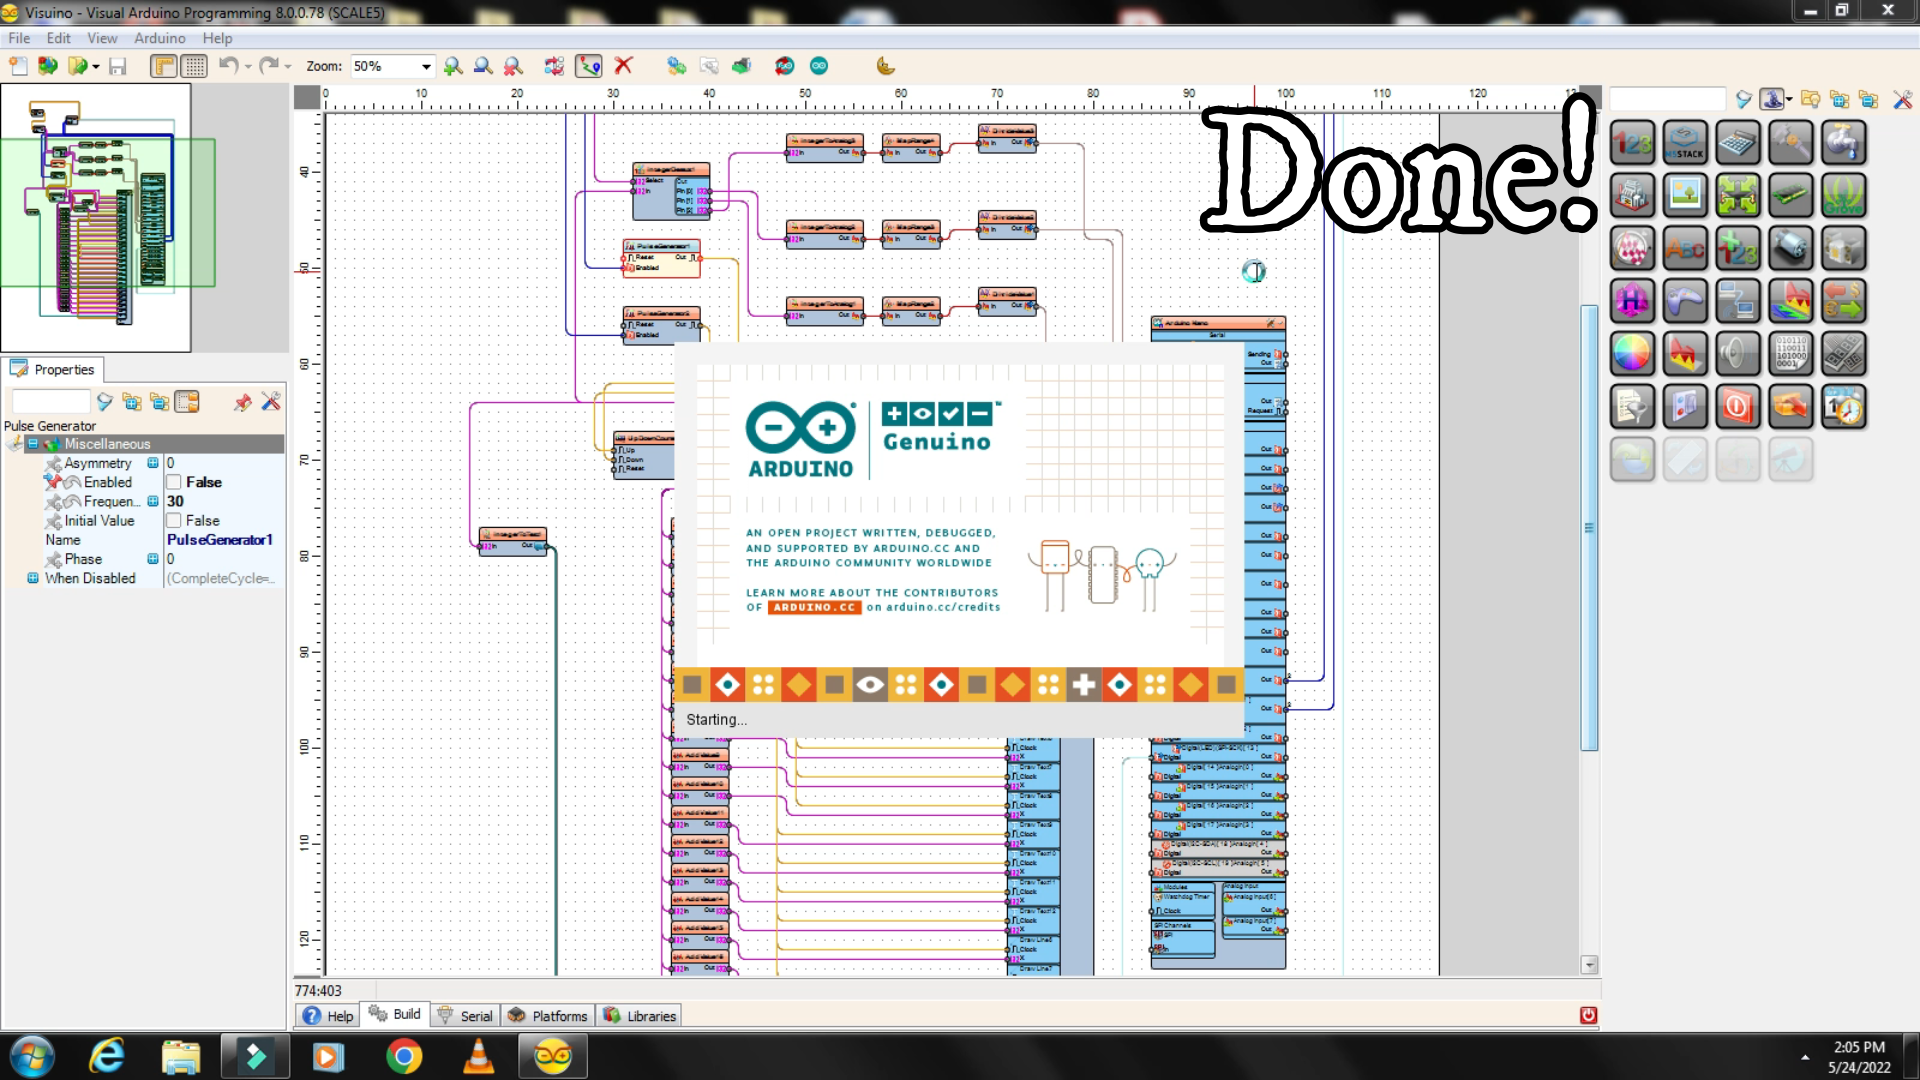Open the Image components category
The image size is (1920, 1080).
pos(1685,196)
